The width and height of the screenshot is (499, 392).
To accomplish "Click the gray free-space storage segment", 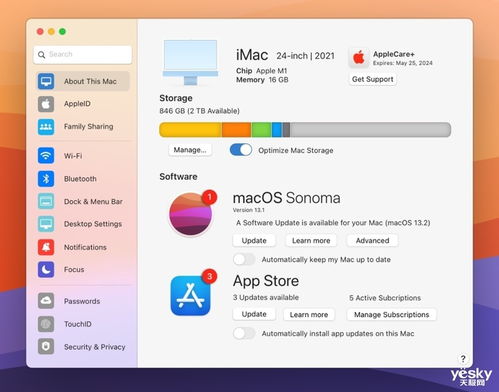I will click(370, 130).
